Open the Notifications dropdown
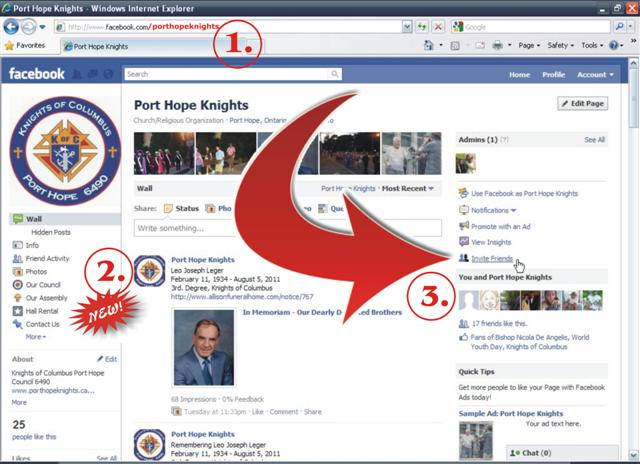The height and width of the screenshot is (464, 640). tap(493, 210)
